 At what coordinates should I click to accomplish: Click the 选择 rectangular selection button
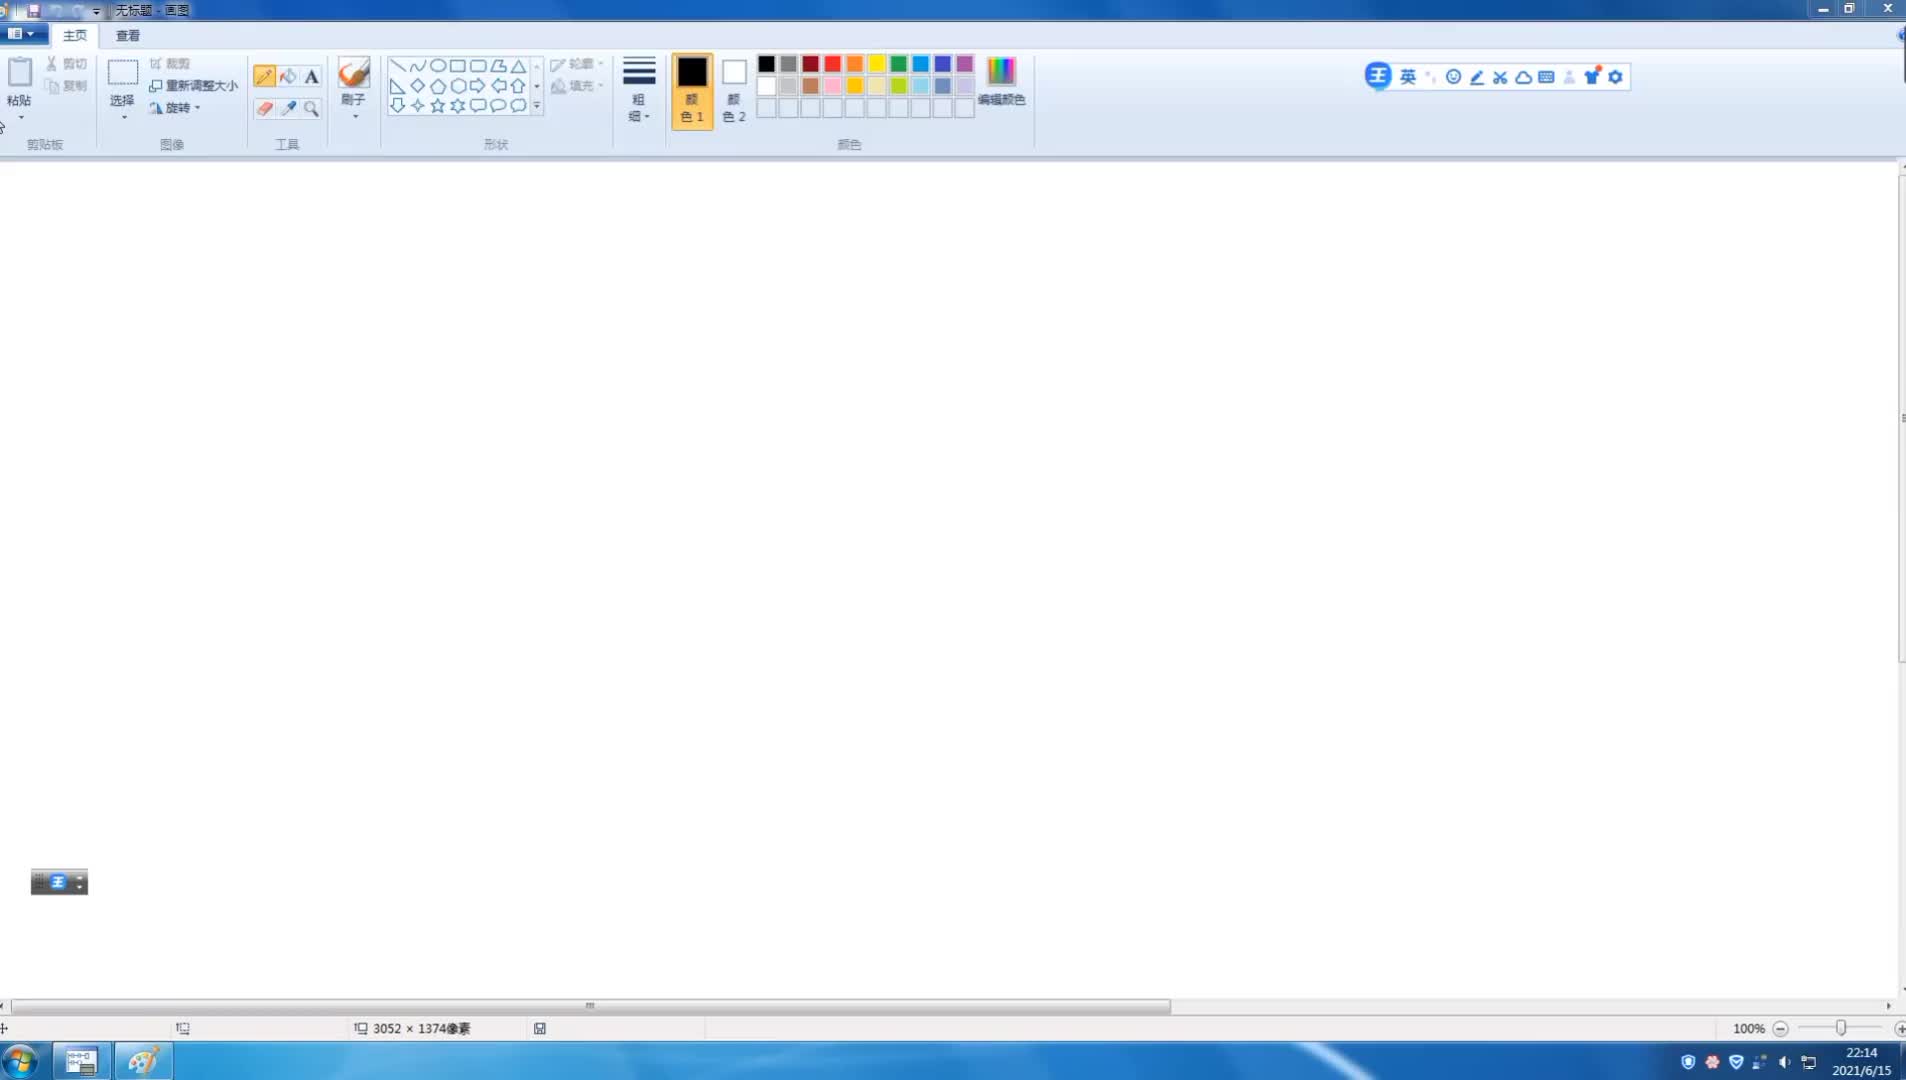[x=123, y=82]
